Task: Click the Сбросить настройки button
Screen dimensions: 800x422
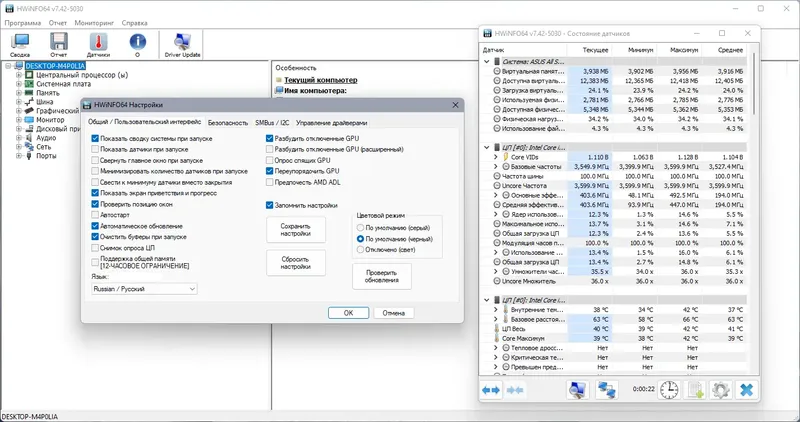Action: (x=296, y=263)
